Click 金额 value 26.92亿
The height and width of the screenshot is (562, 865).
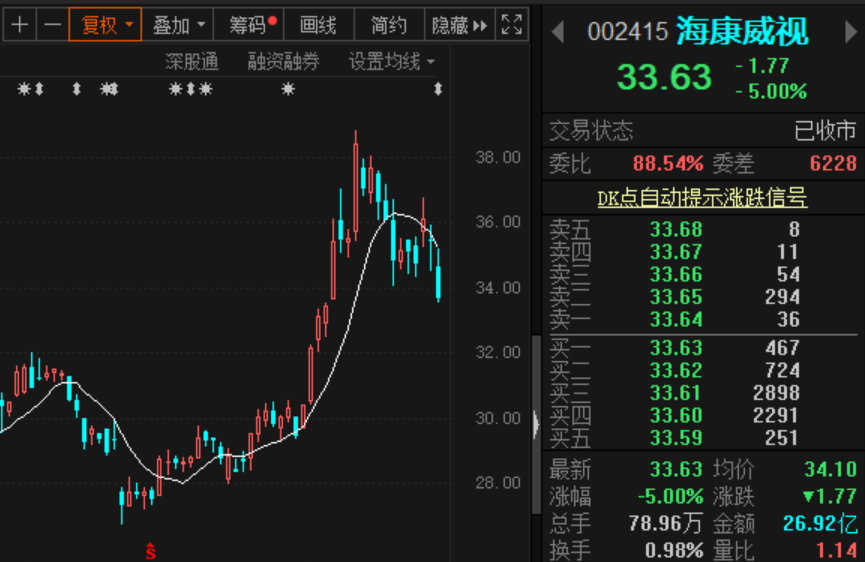(820, 523)
